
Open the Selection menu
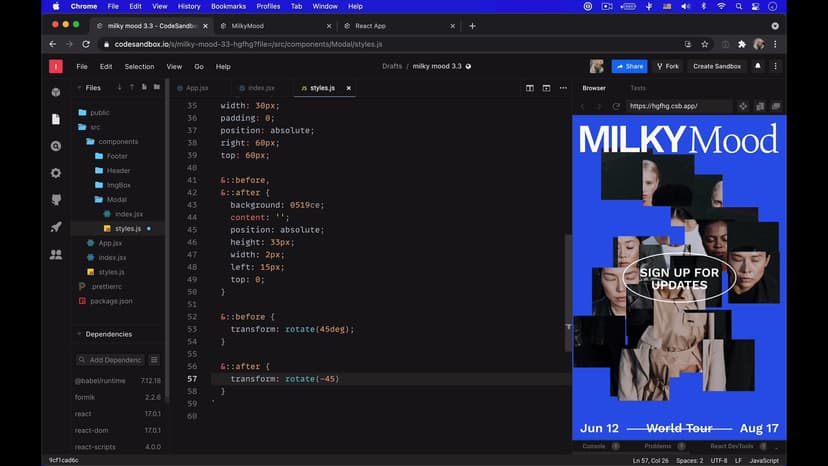click(139, 66)
